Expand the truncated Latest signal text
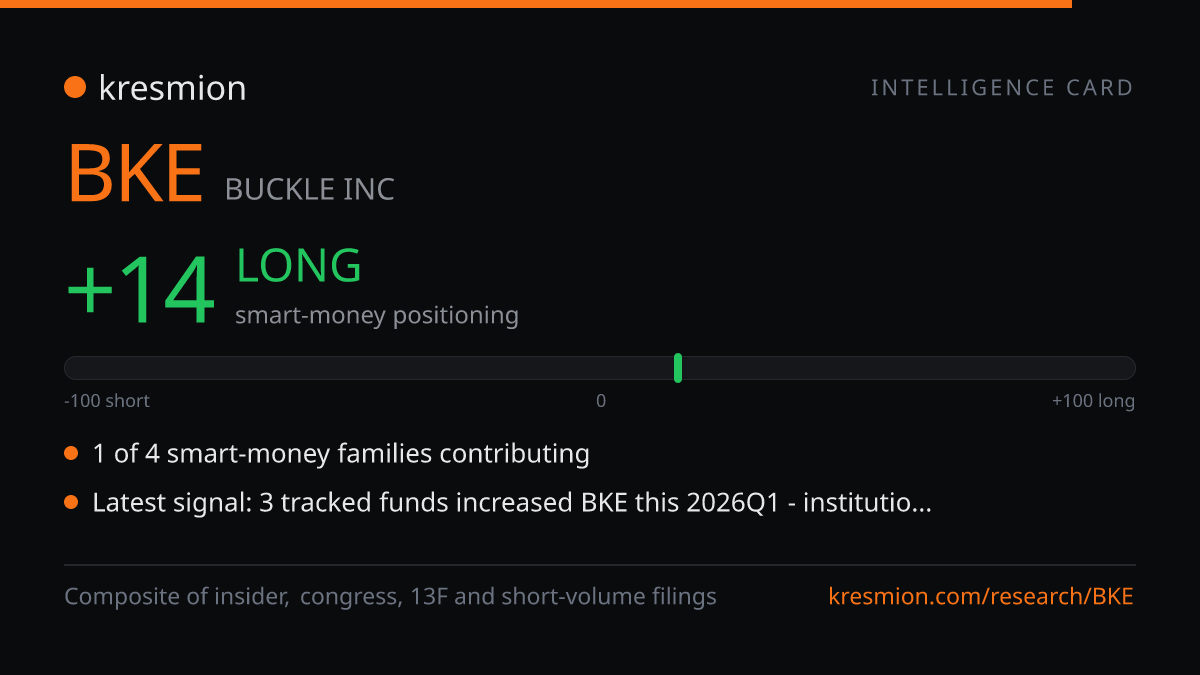This screenshot has width=1200, height=675. (512, 503)
